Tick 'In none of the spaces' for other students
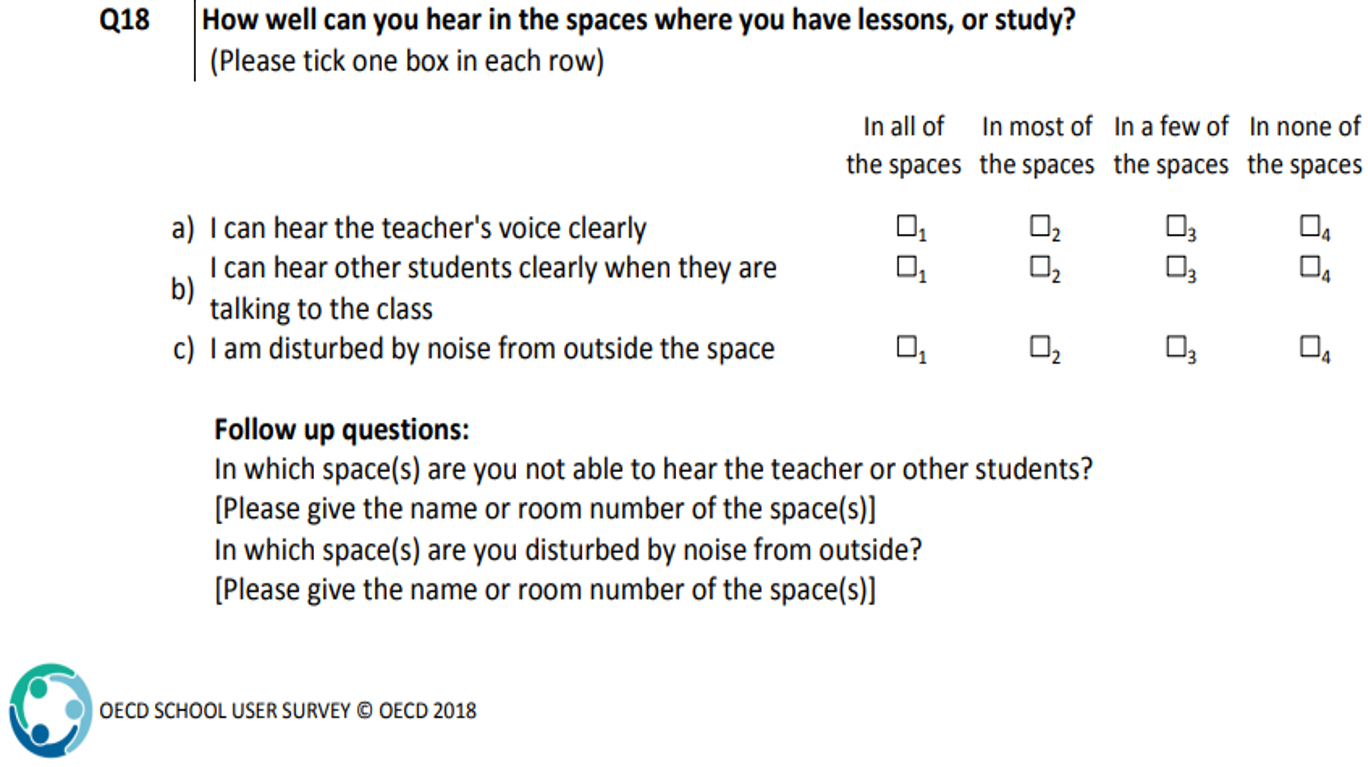 (1309, 266)
